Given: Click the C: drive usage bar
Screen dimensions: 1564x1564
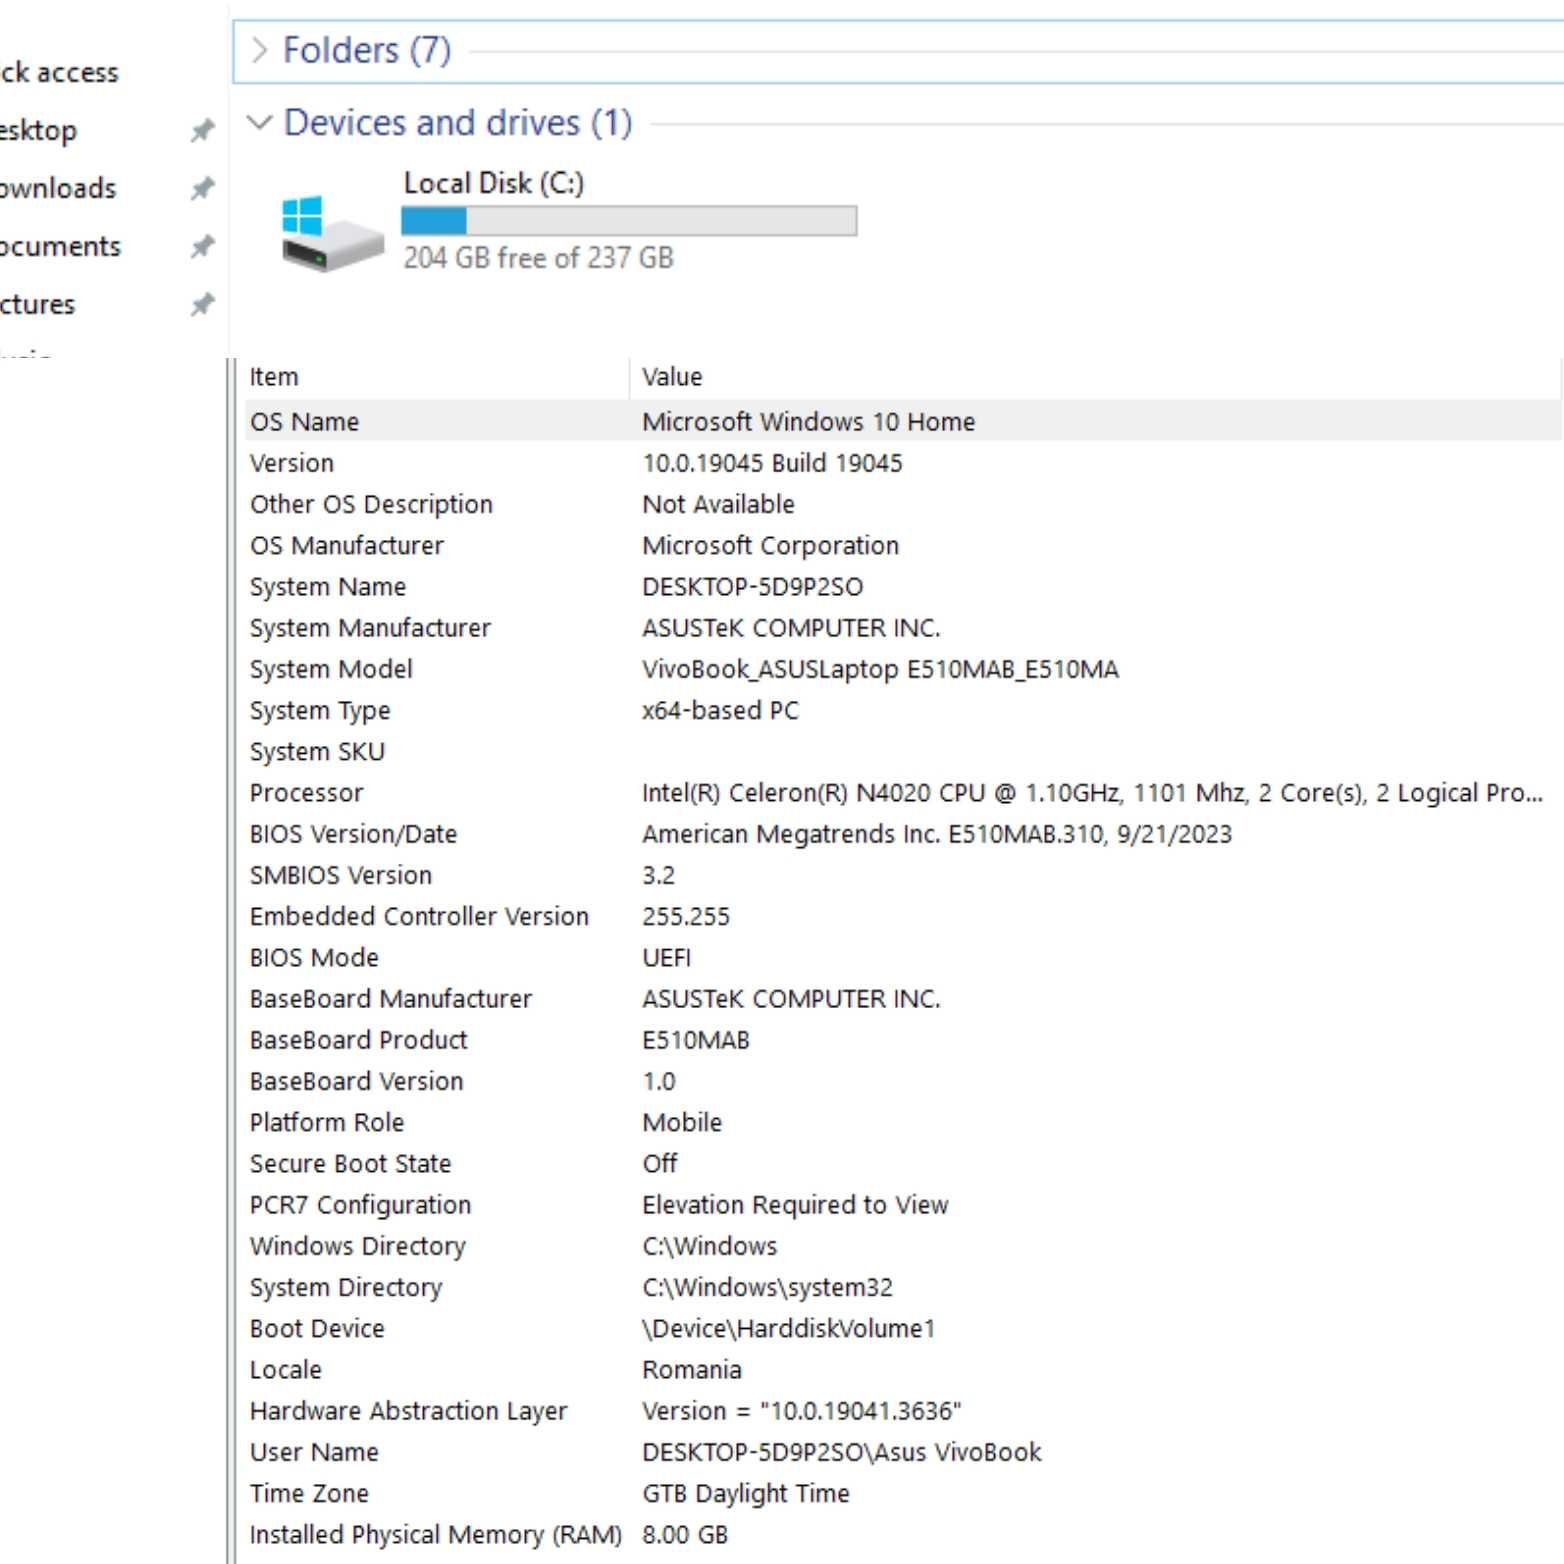Looking at the screenshot, I should (629, 221).
